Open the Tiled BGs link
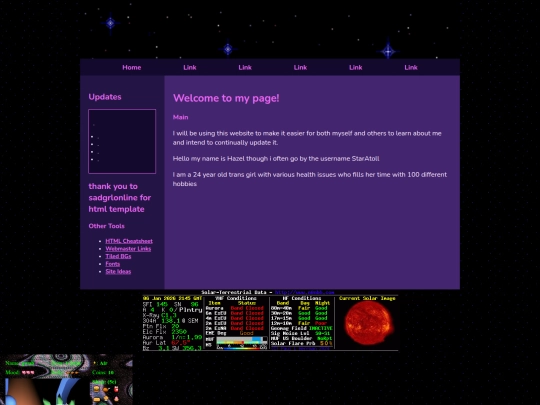Image resolution: width=540 pixels, height=405 pixels. point(118,256)
